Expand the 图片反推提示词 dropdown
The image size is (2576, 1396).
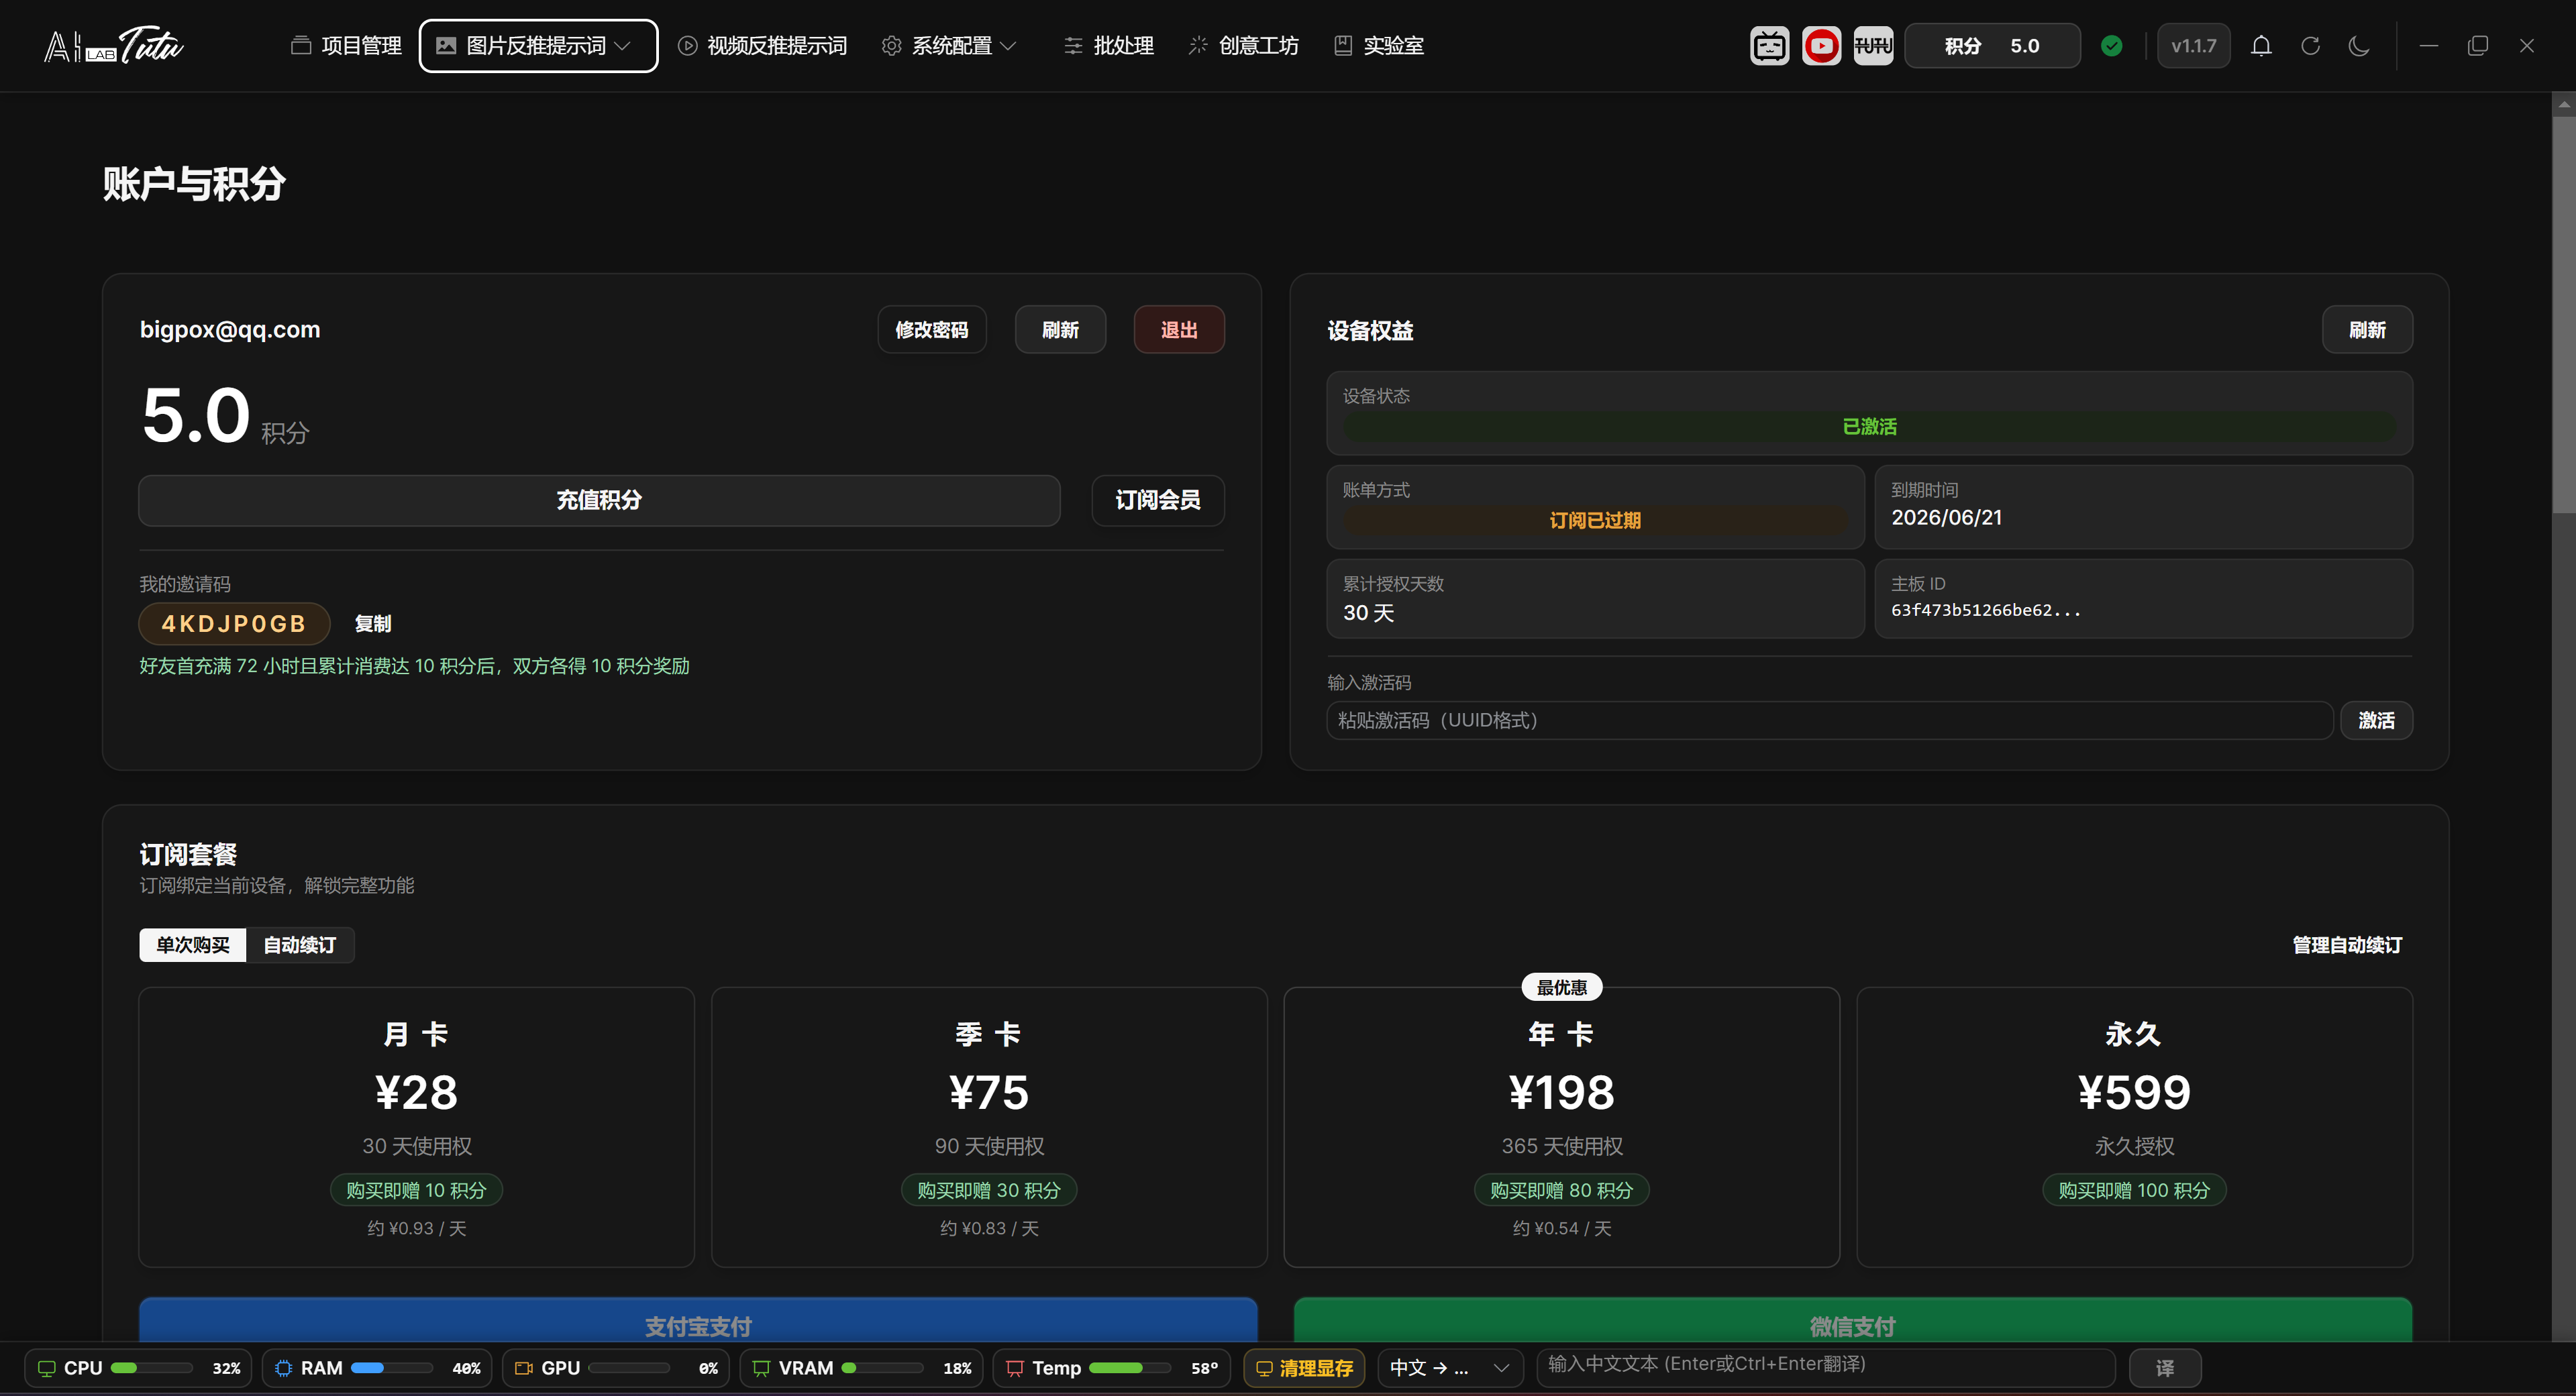[538, 46]
